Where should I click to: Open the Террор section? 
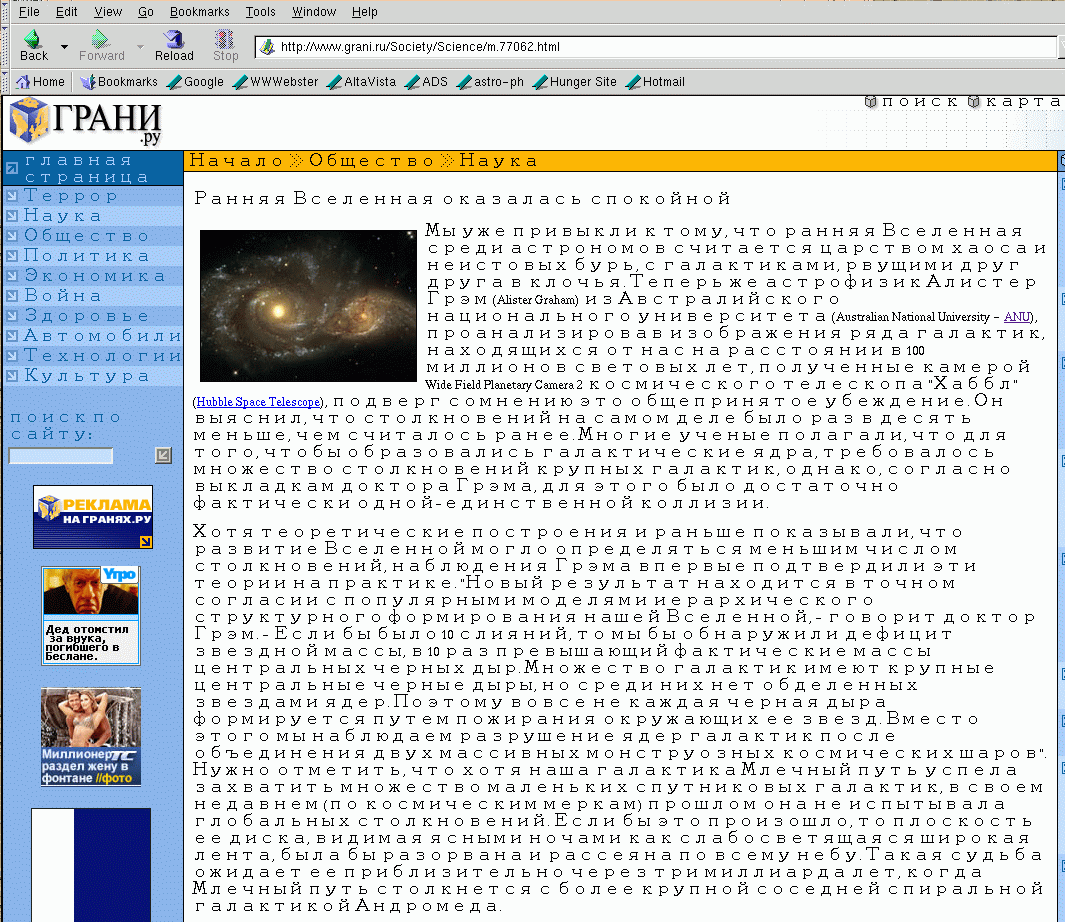click(x=71, y=196)
